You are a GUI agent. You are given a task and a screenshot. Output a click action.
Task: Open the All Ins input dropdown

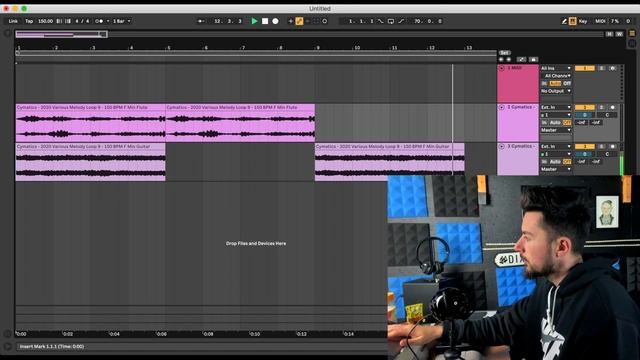tap(556, 68)
